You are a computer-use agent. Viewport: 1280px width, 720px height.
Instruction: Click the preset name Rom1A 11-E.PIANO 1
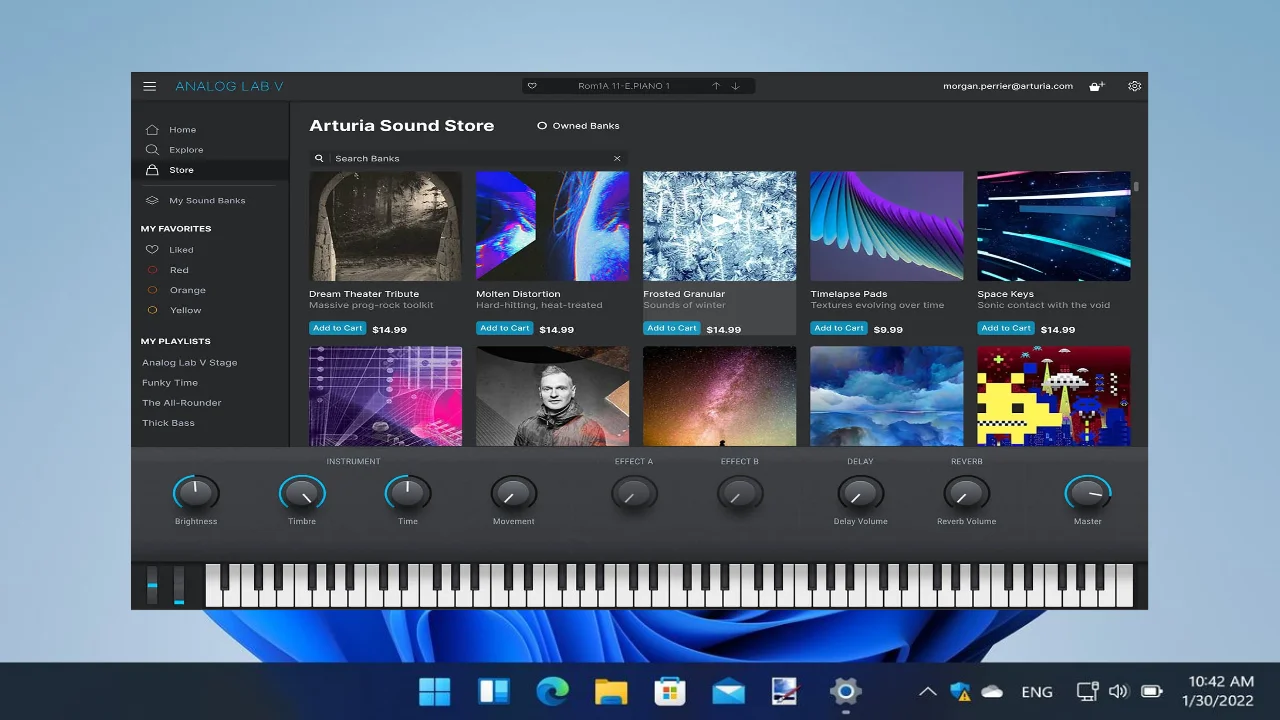624,86
